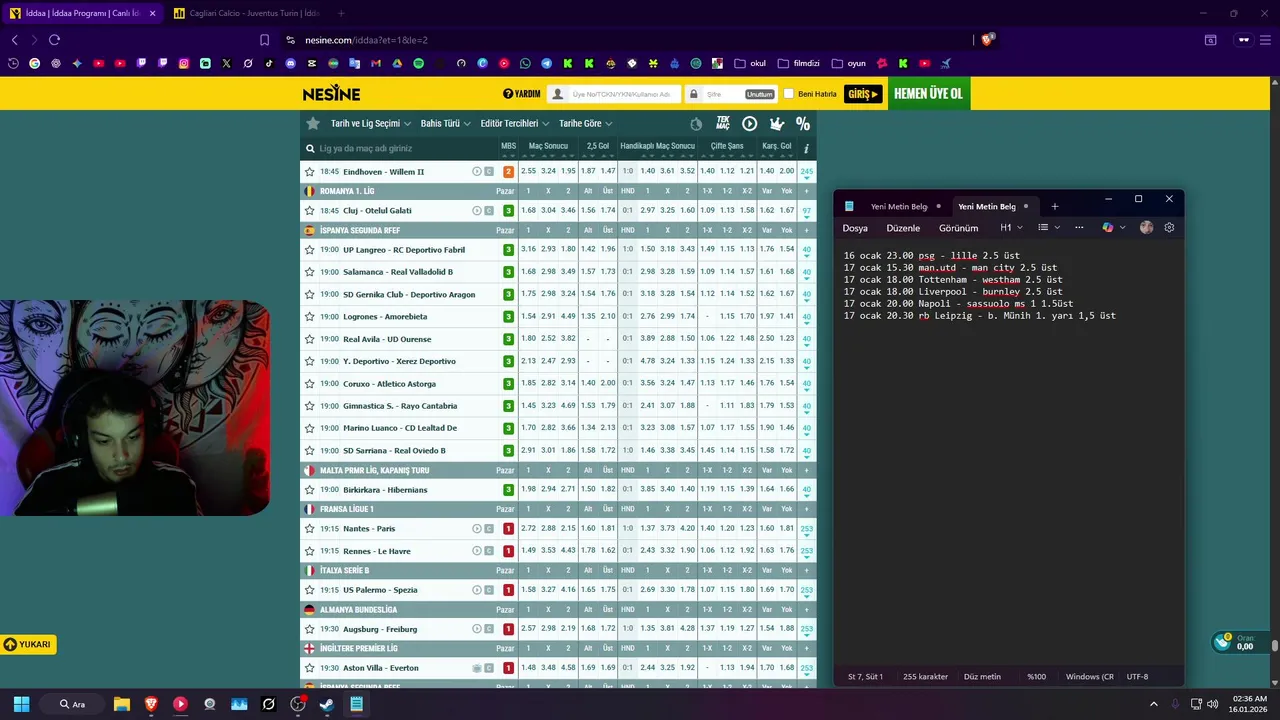The height and width of the screenshot is (720, 1280).
Task: Open File Explorer from the taskbar
Action: point(122,704)
